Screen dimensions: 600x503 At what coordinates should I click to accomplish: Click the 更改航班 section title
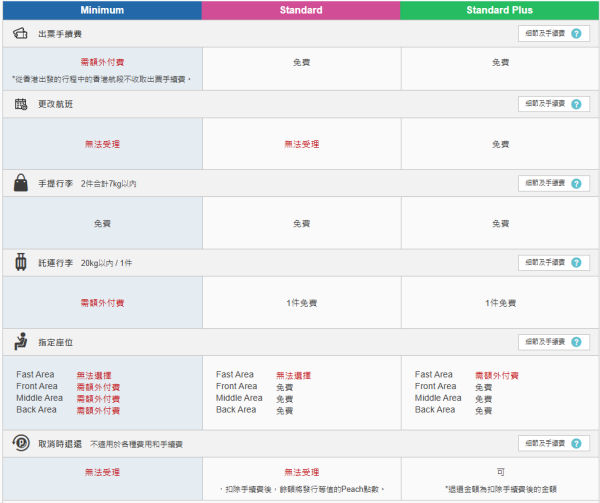[x=55, y=104]
